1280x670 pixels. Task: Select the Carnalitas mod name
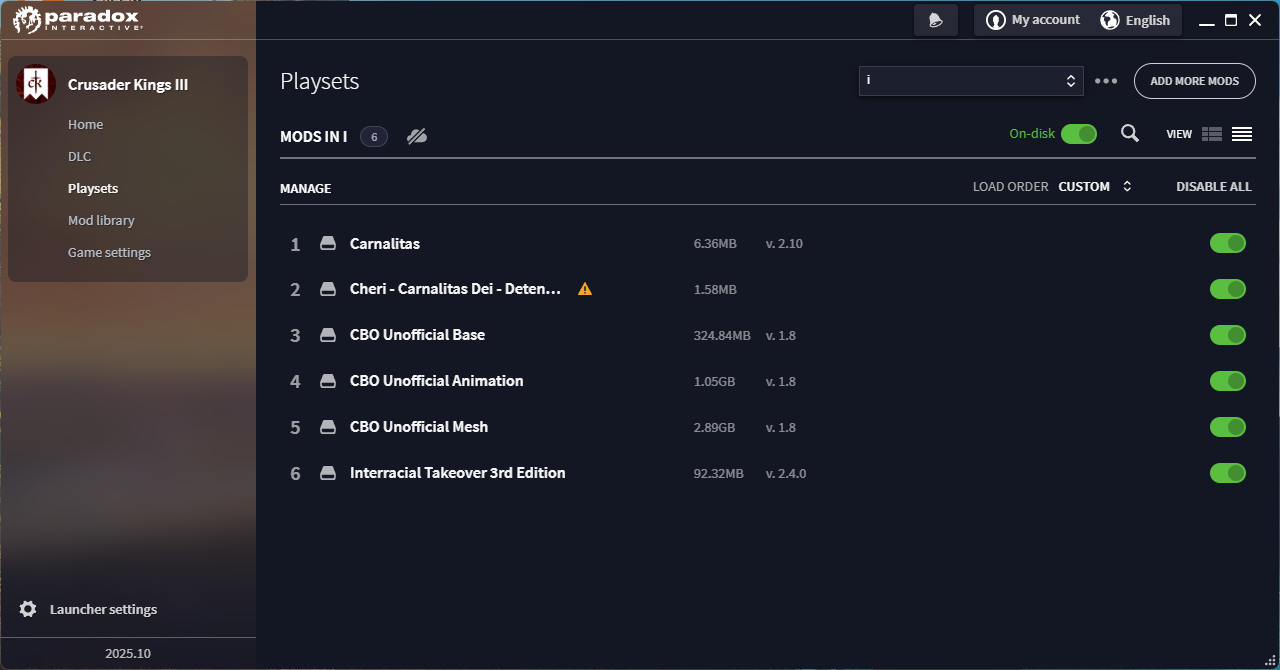click(385, 243)
